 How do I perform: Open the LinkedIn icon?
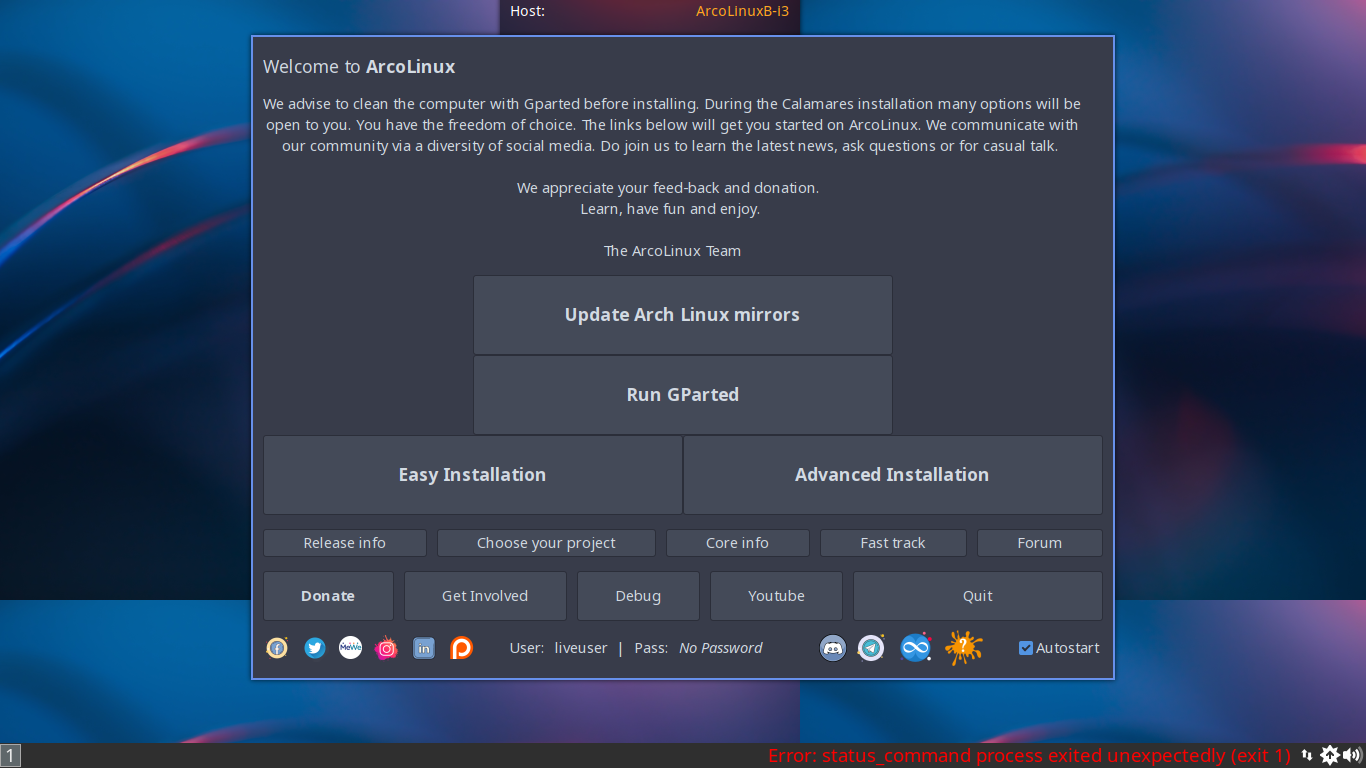424,648
